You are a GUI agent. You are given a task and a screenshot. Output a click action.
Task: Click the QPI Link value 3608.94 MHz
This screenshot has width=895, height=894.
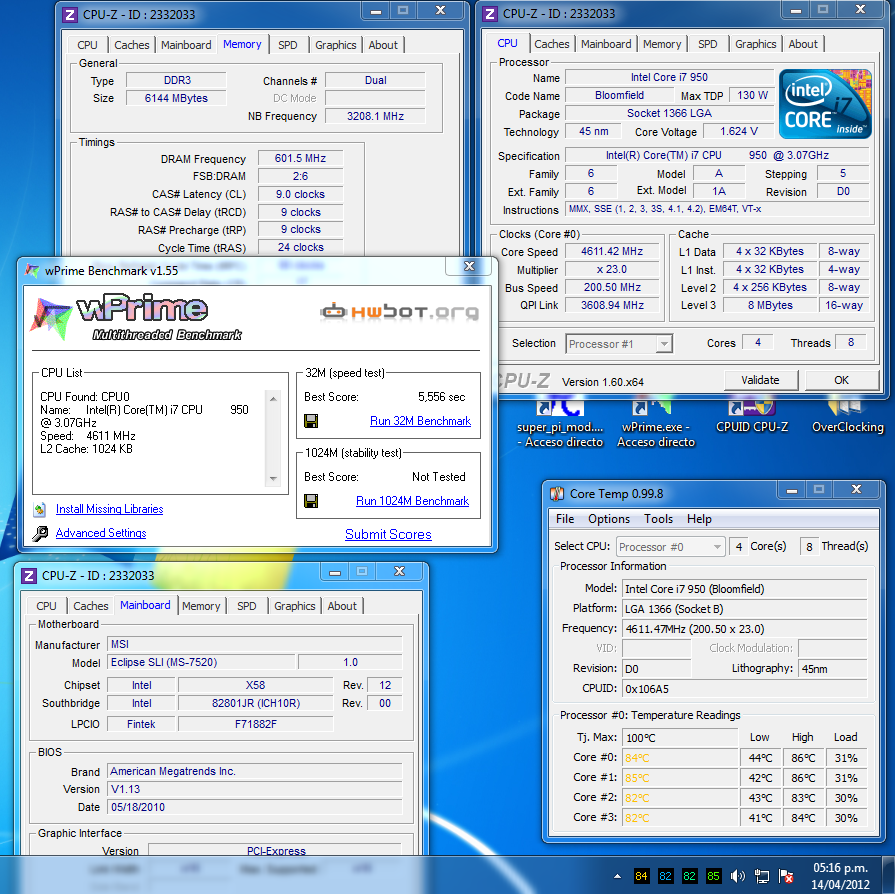pos(612,305)
